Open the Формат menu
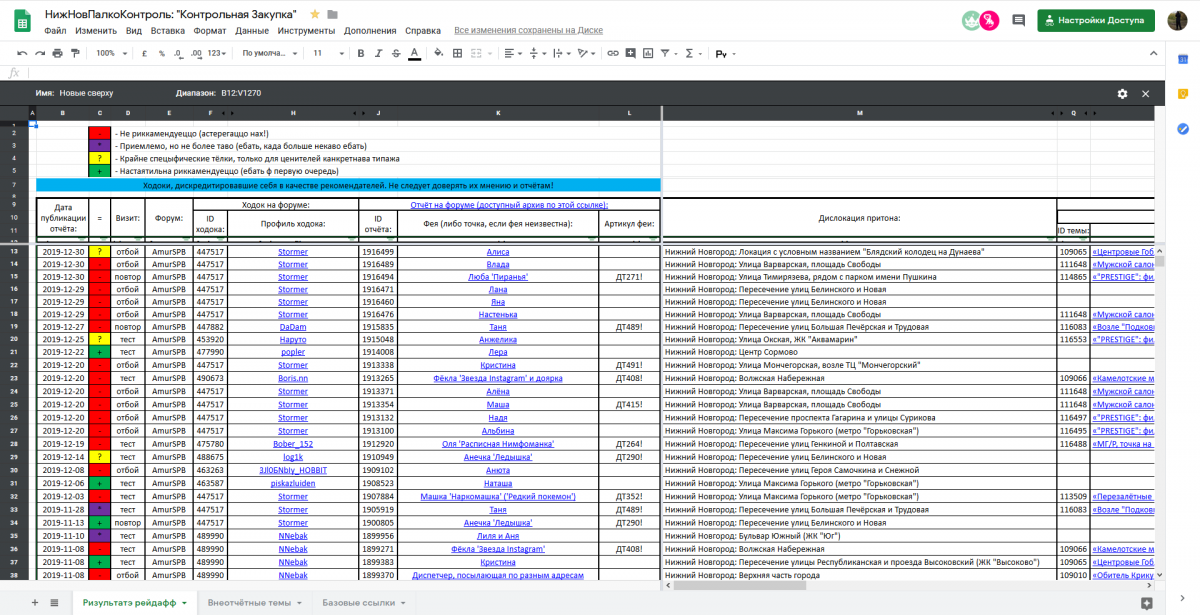Image resolution: width=1200 pixels, height=615 pixels. click(209, 31)
